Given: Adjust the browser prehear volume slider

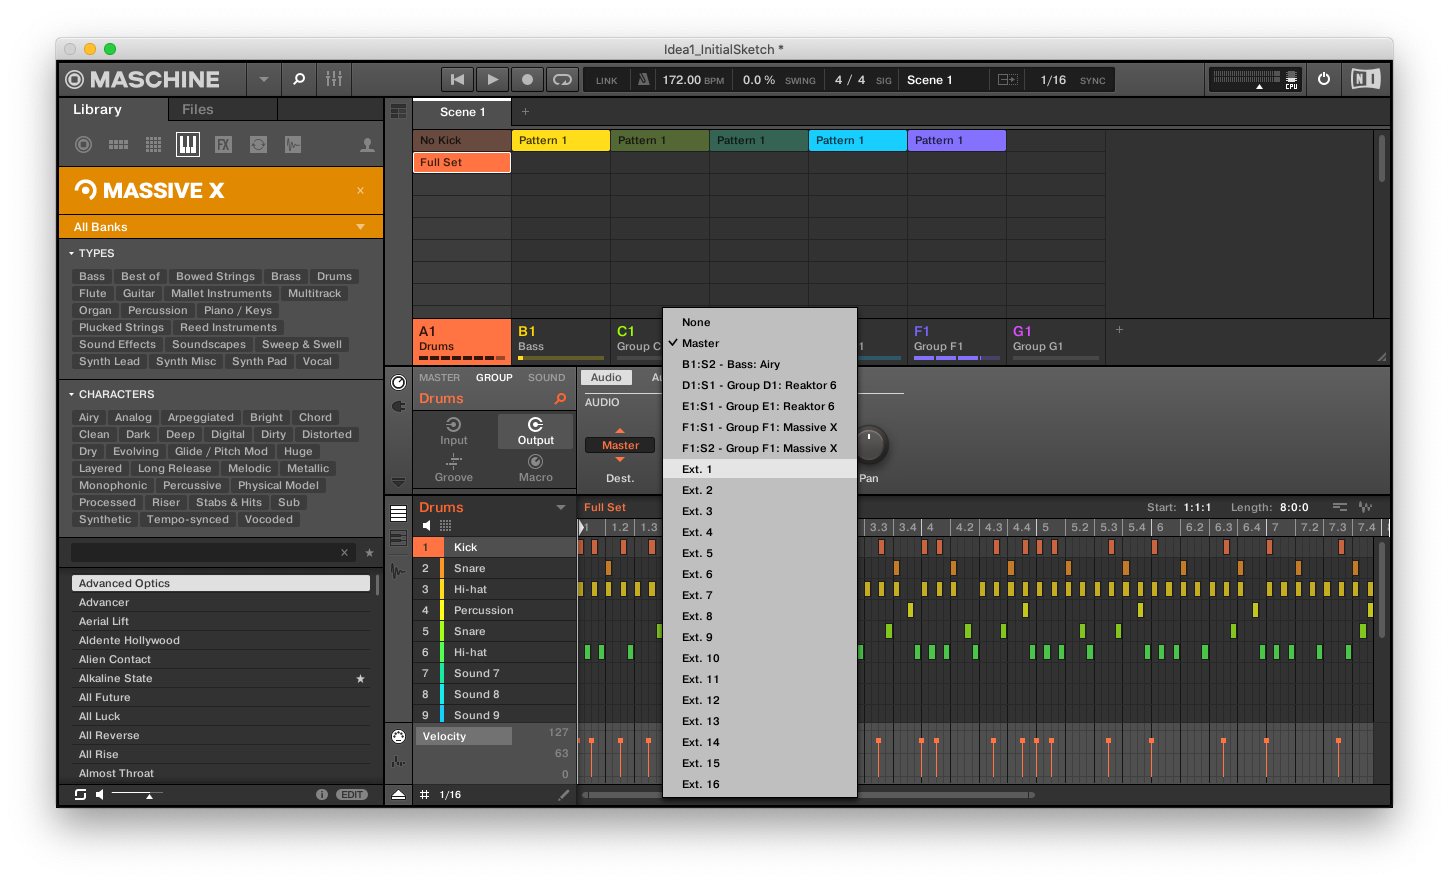Looking at the screenshot, I should pos(136,795).
